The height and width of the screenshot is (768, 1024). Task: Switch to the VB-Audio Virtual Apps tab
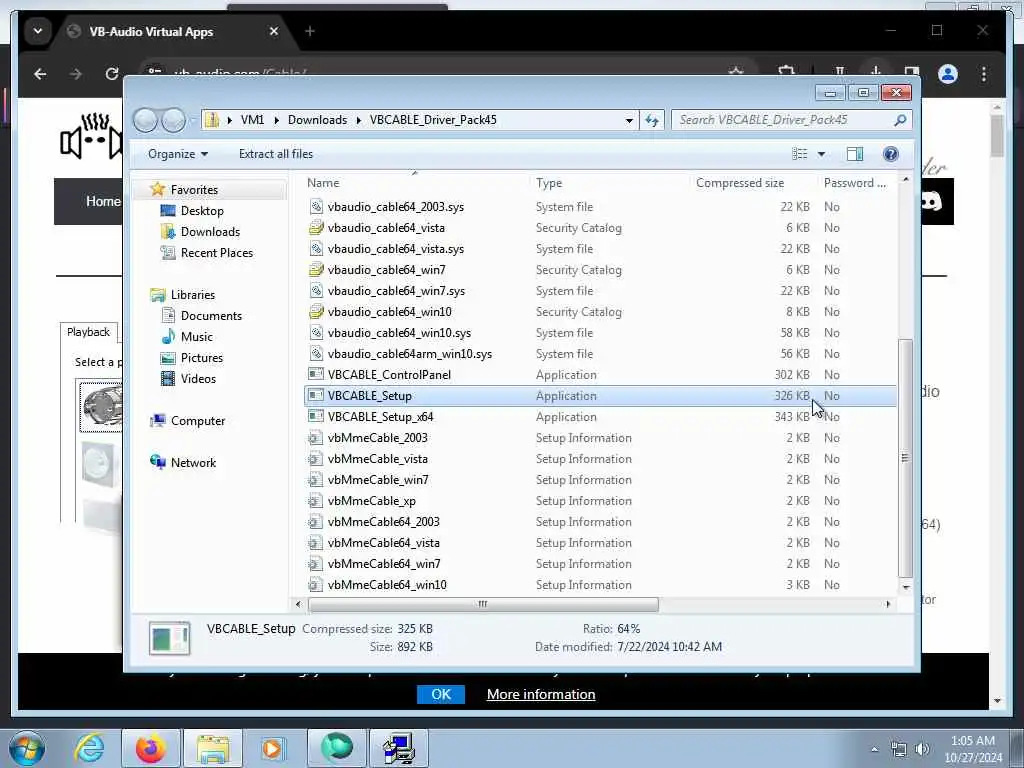pyautogui.click(x=152, y=32)
